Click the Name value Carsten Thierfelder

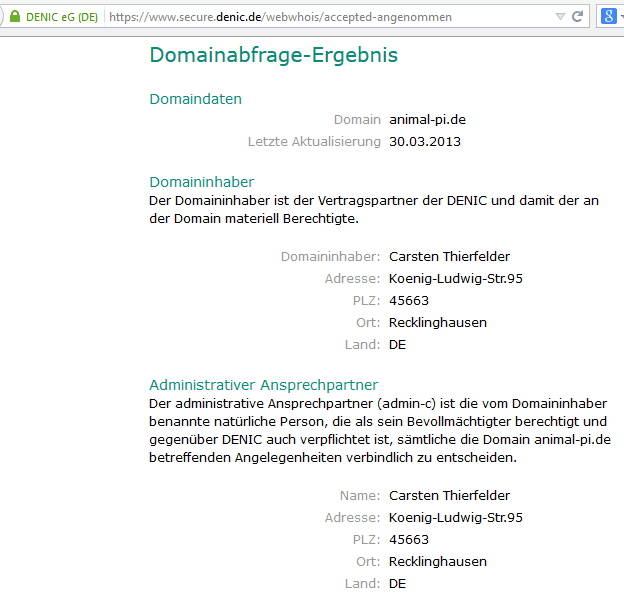click(449, 496)
